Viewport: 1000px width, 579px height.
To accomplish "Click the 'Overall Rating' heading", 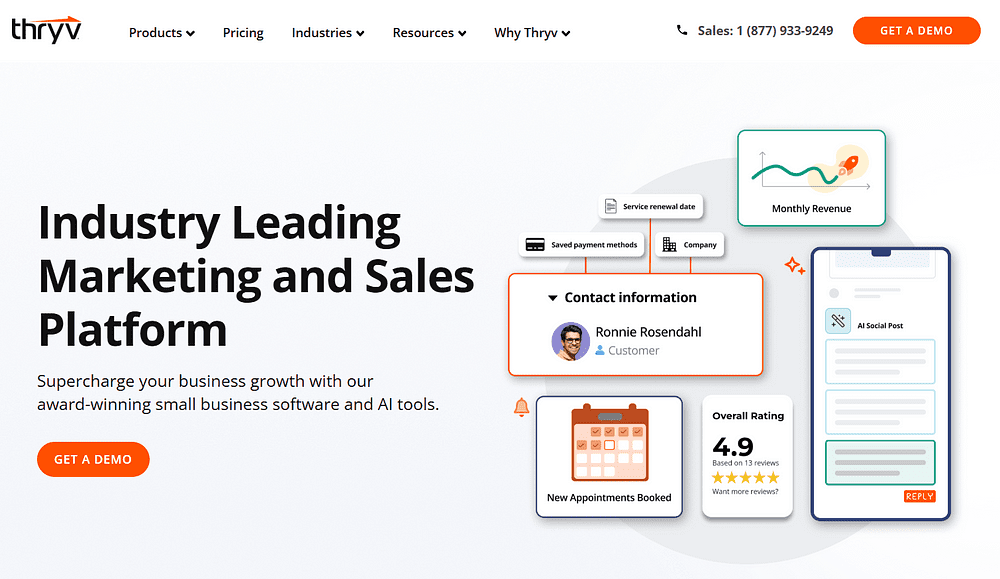I will 748,416.
